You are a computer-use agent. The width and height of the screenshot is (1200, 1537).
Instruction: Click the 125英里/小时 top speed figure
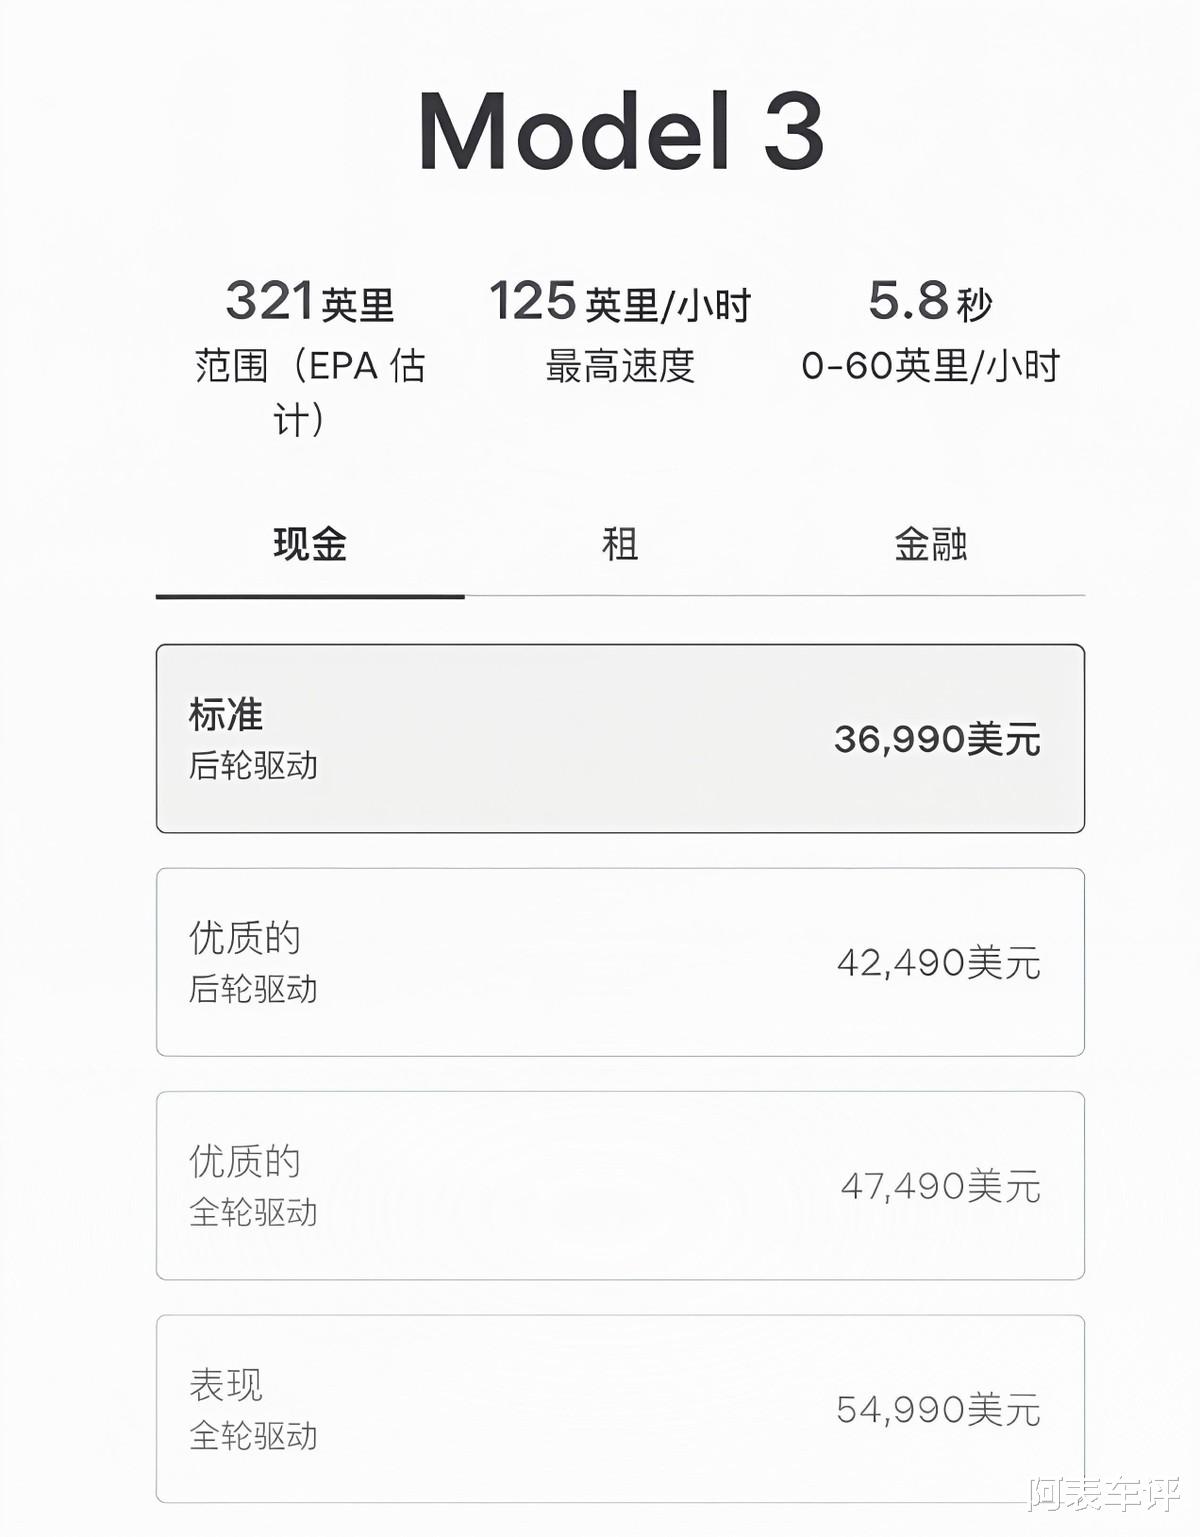[x=620, y=302]
